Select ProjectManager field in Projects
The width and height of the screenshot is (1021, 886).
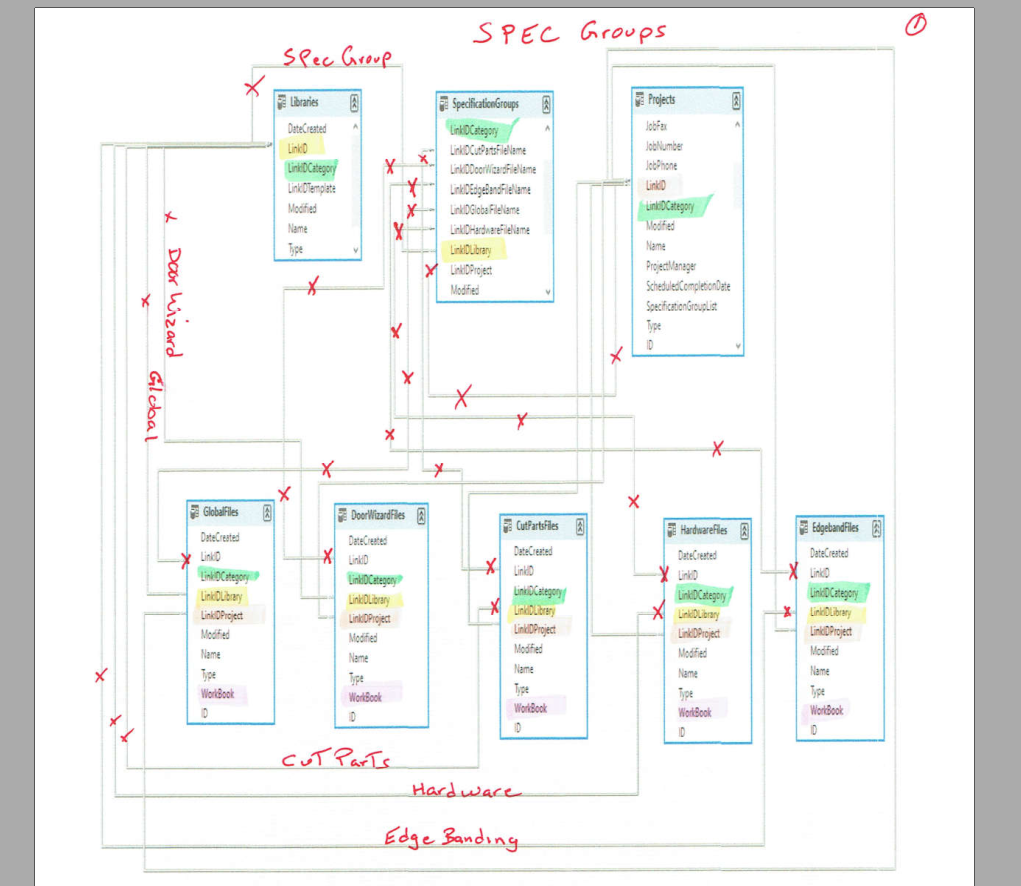click(x=671, y=266)
